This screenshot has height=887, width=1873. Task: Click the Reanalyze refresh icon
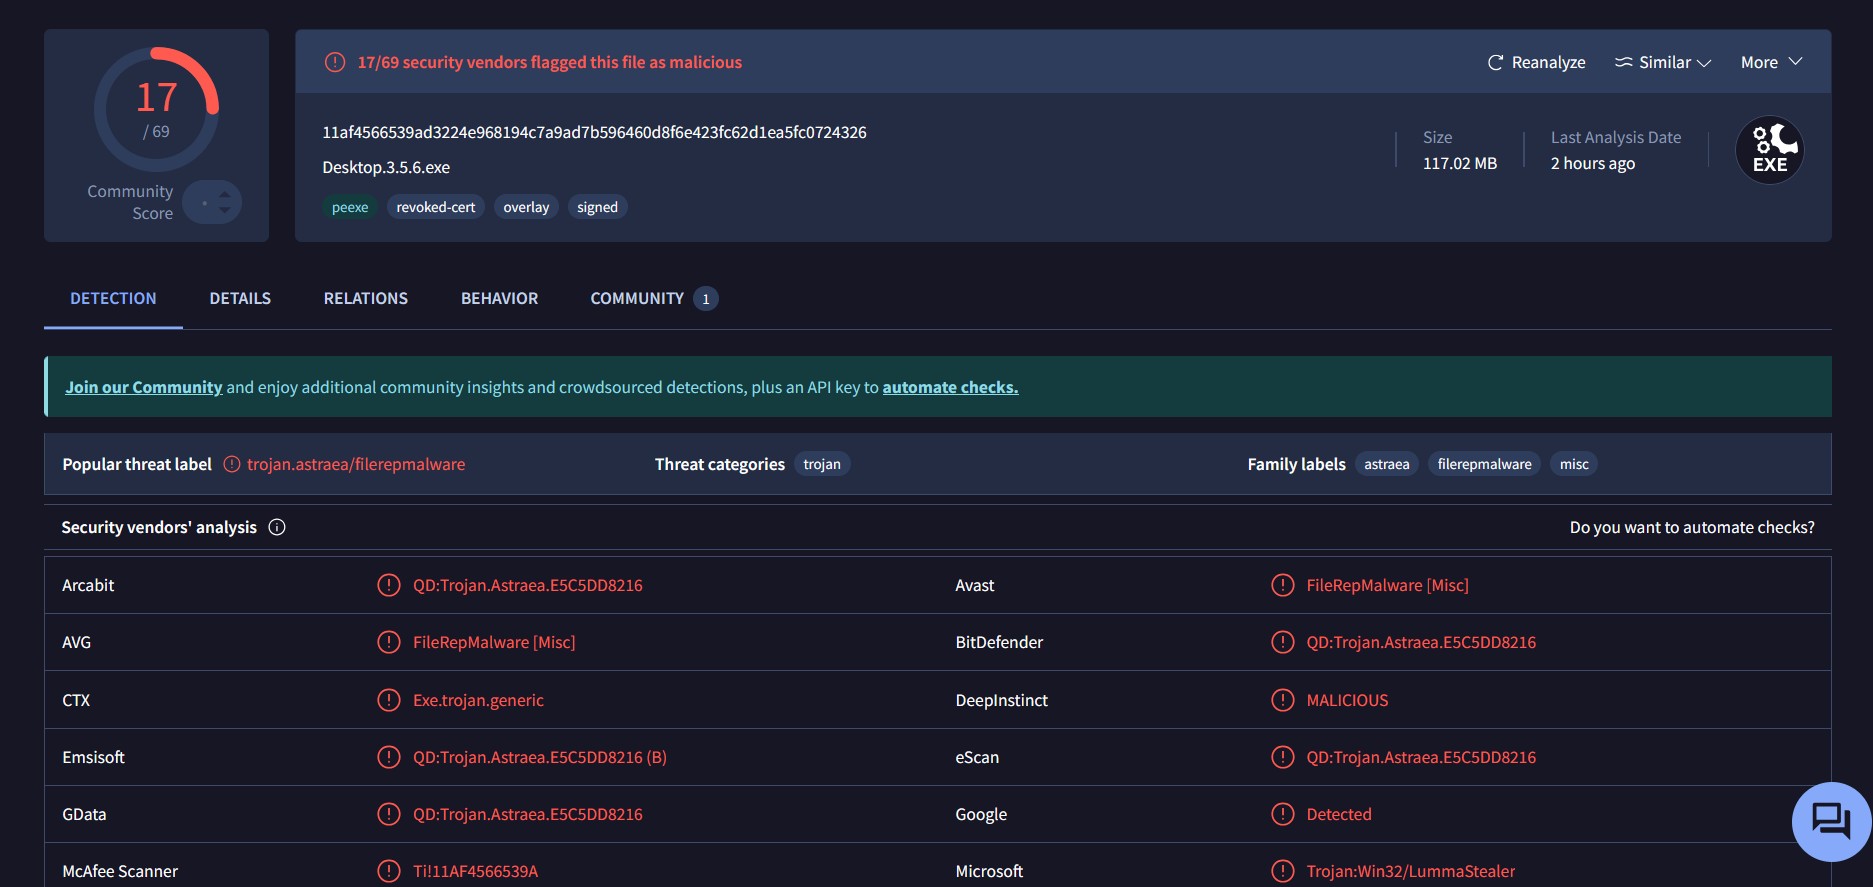1495,62
